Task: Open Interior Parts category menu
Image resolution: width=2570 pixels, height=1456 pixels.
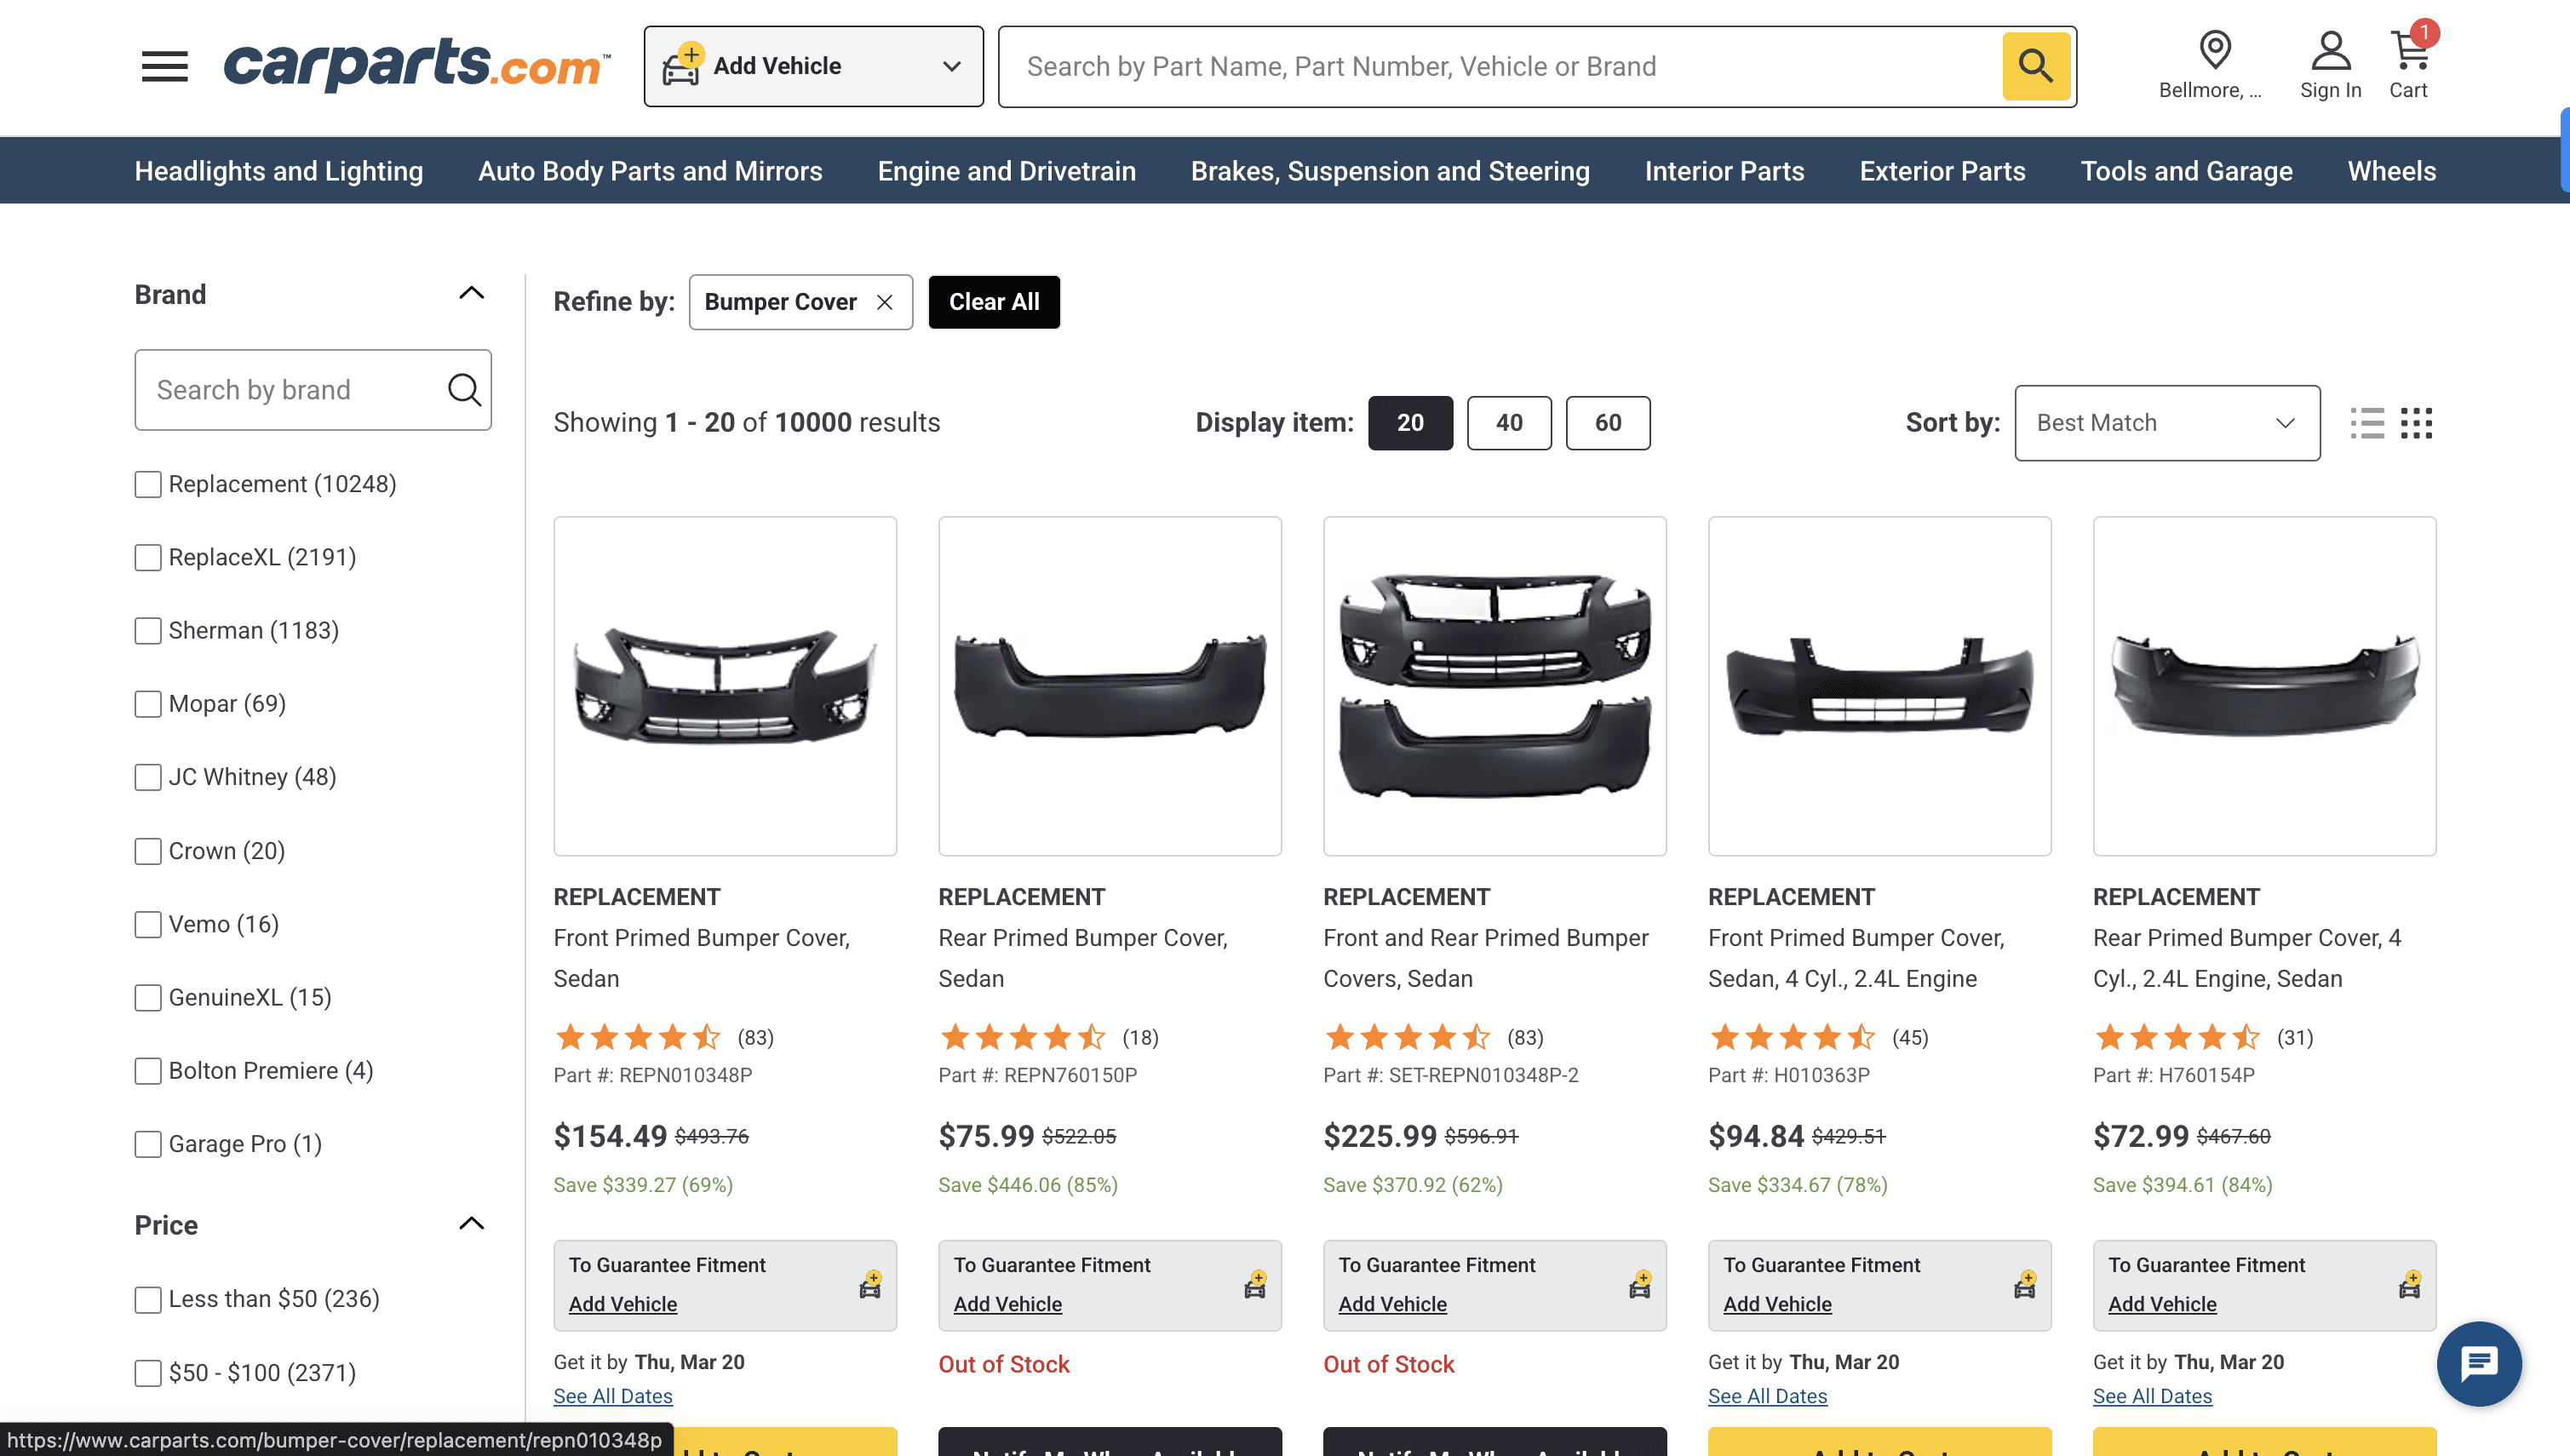Action: (x=1724, y=171)
